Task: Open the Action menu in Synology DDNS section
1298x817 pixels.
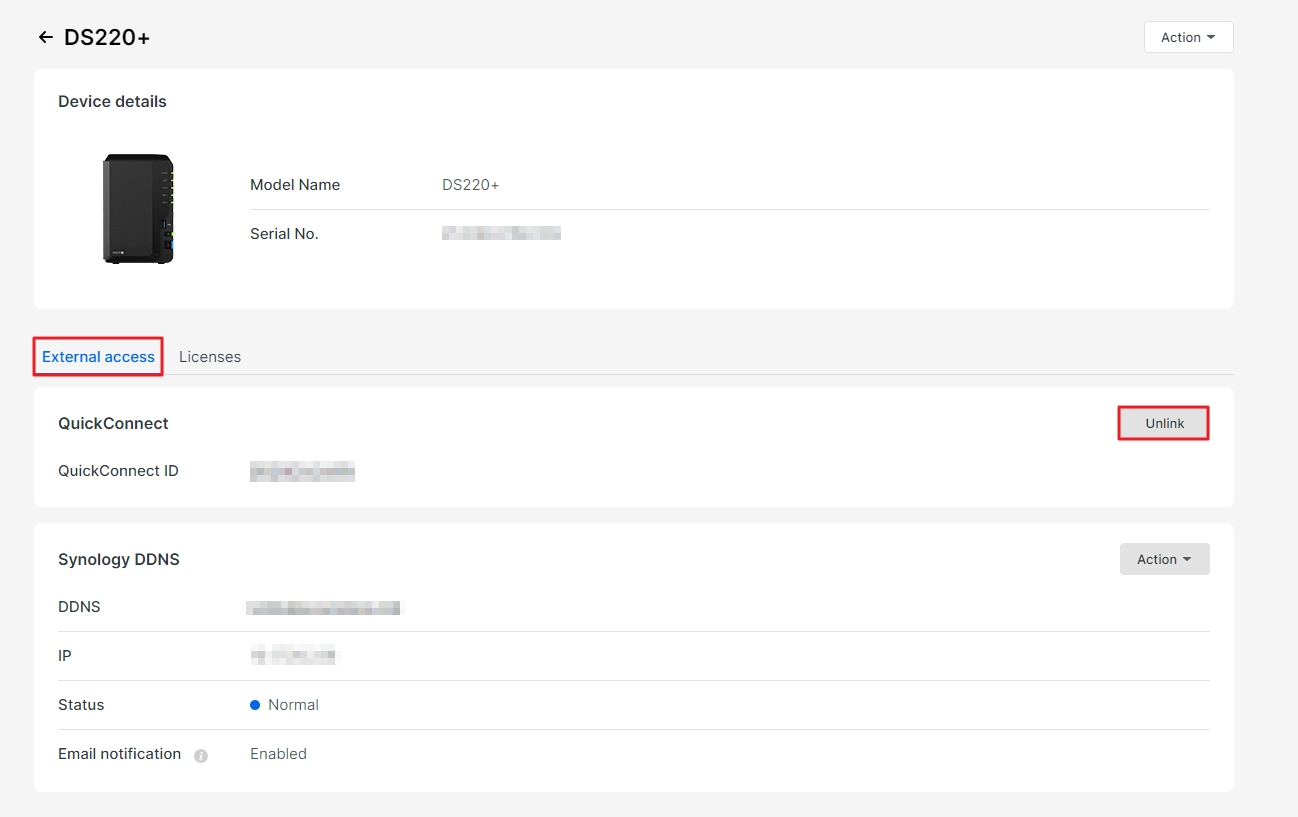Action: point(1164,558)
